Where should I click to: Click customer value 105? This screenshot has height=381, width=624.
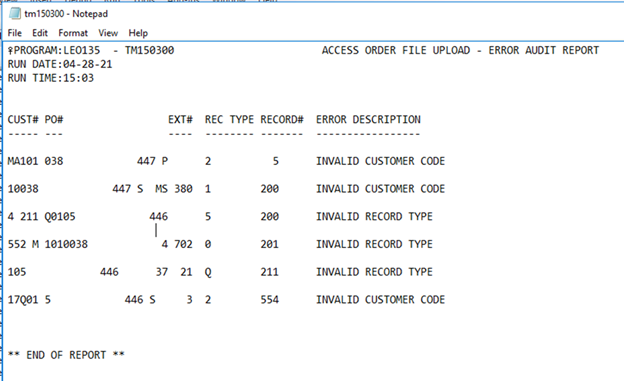(x=17, y=272)
